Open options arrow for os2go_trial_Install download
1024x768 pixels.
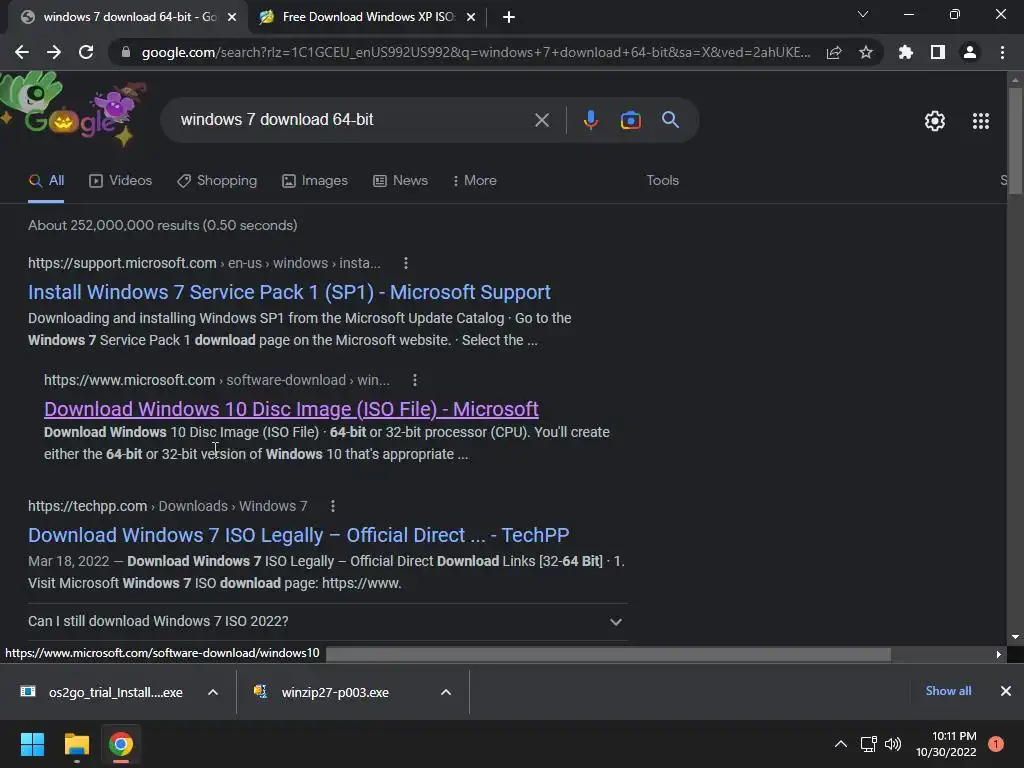click(x=213, y=692)
